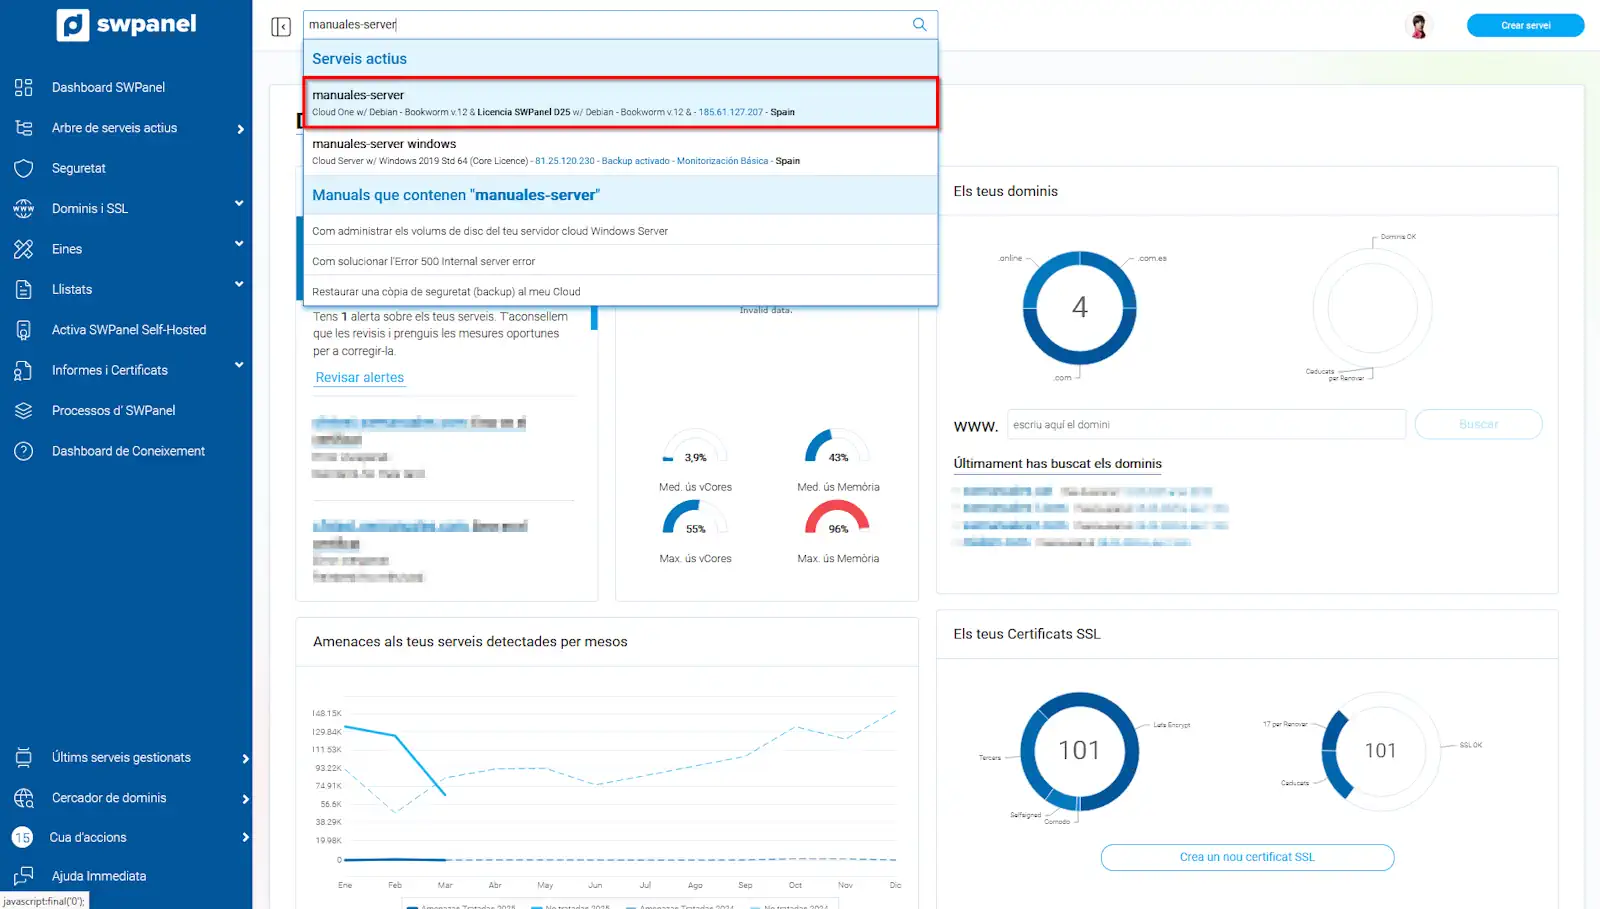
Task: Click the Últims serveis gestionats icon
Action: click(24, 758)
